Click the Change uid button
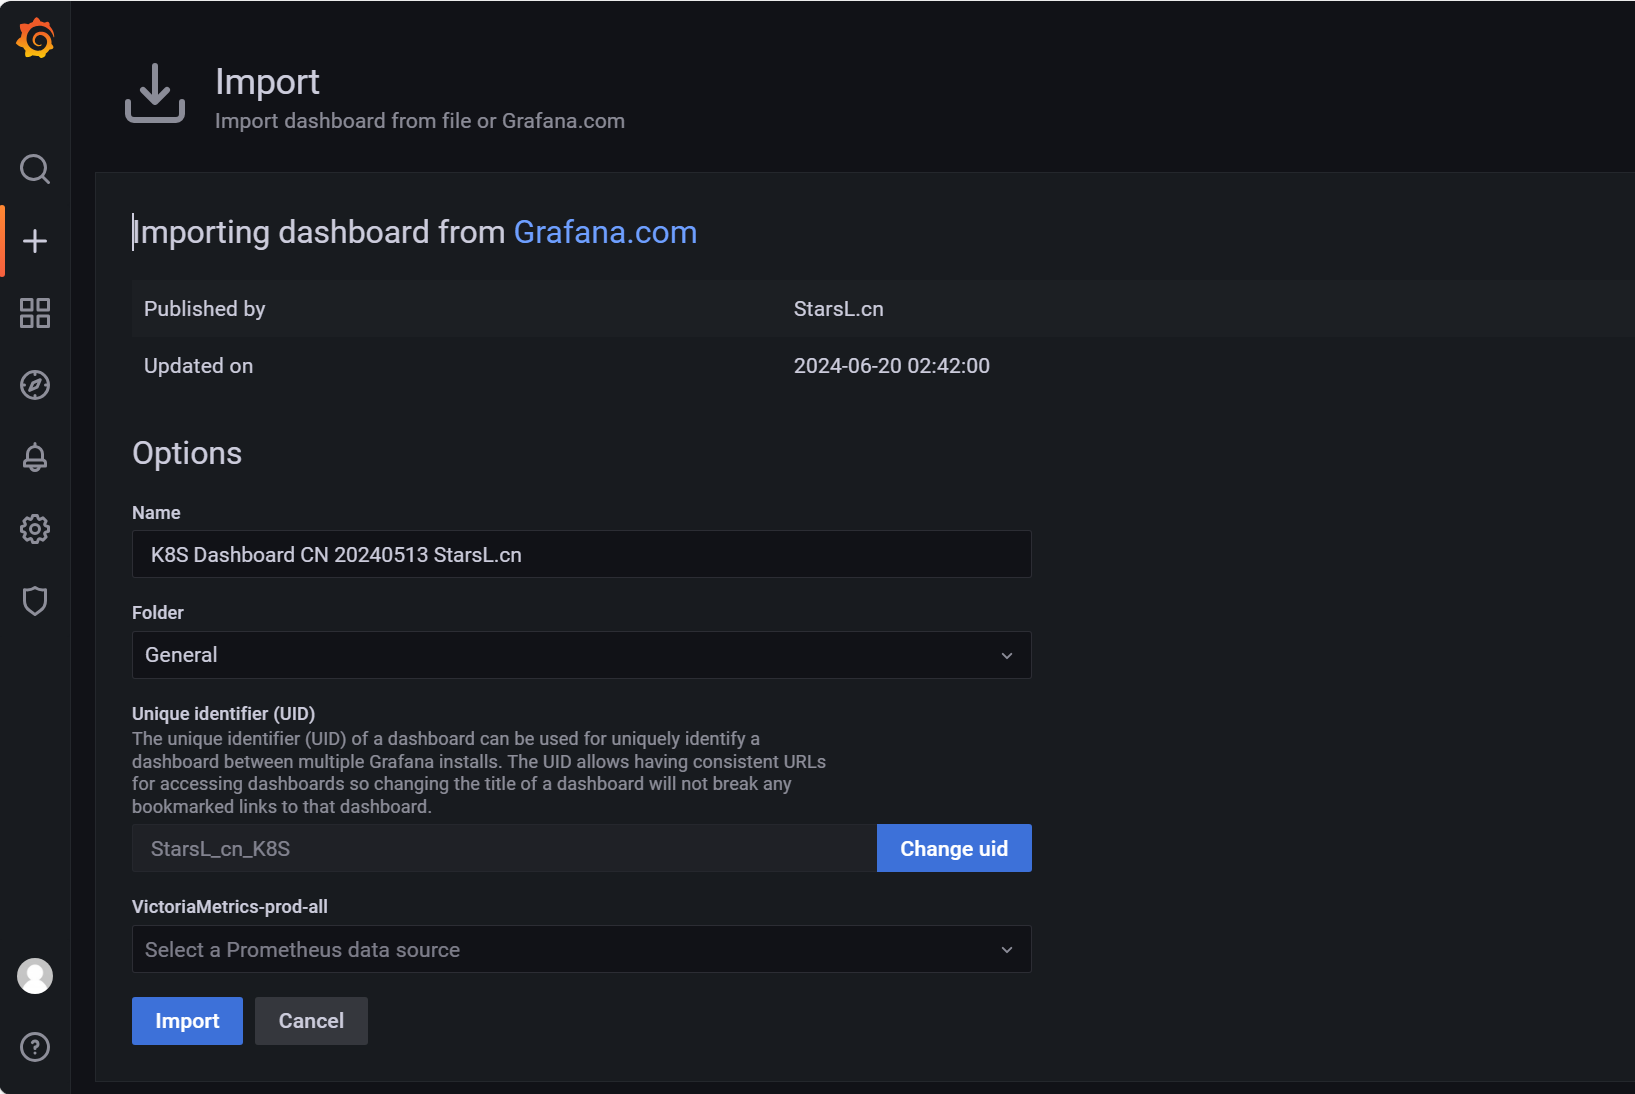The image size is (1635, 1094). tap(954, 848)
